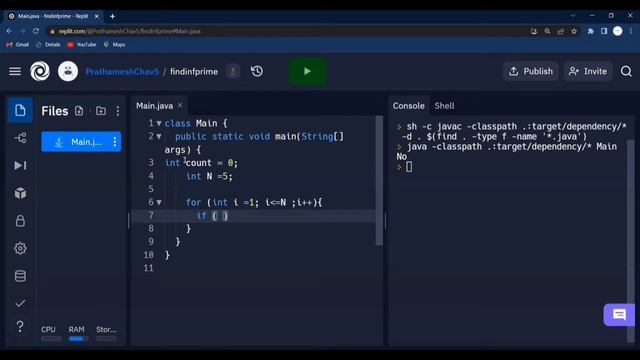Run the program with green play button
The image size is (640, 360).
click(308, 71)
